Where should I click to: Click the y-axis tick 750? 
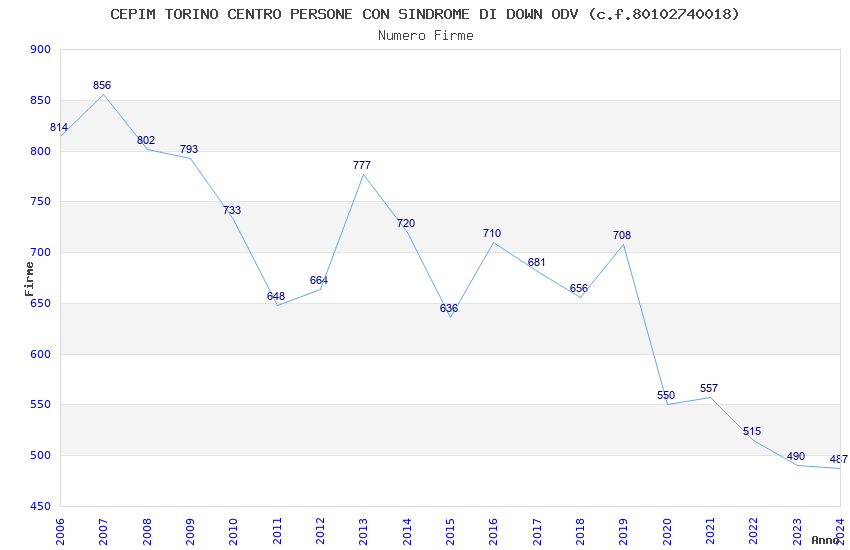(41, 202)
